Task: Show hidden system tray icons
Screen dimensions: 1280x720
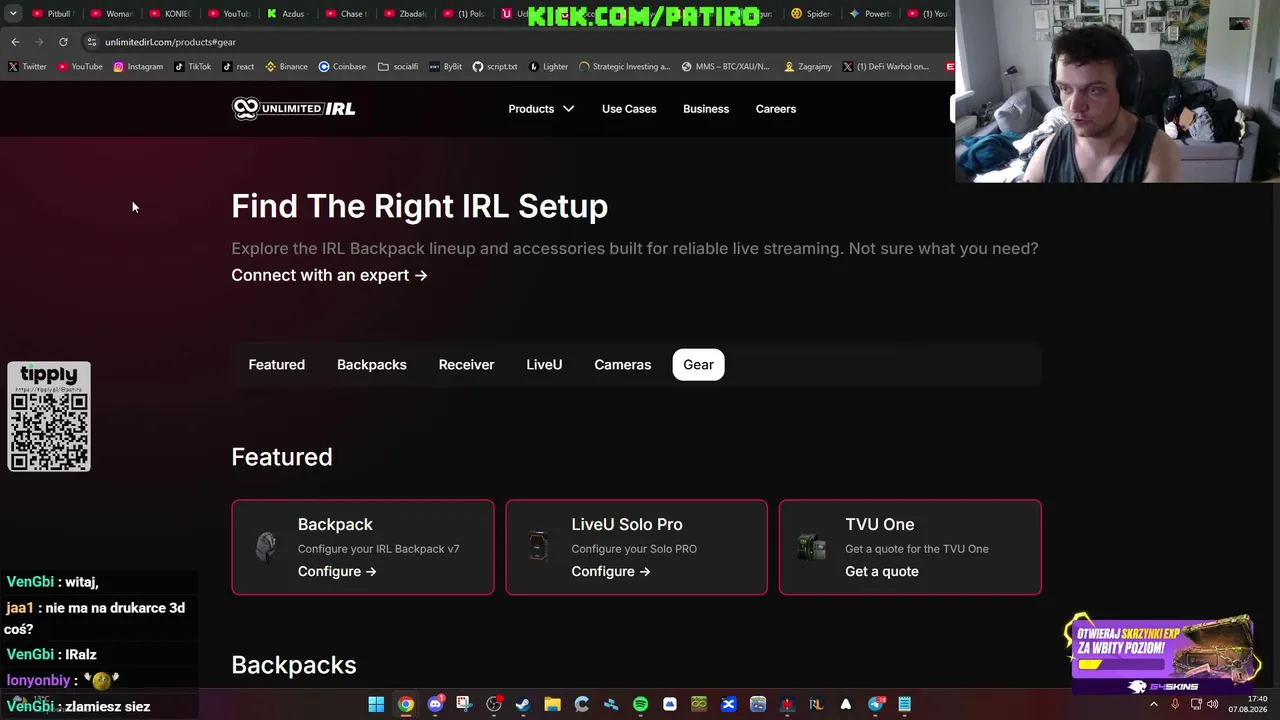Action: tap(1153, 705)
